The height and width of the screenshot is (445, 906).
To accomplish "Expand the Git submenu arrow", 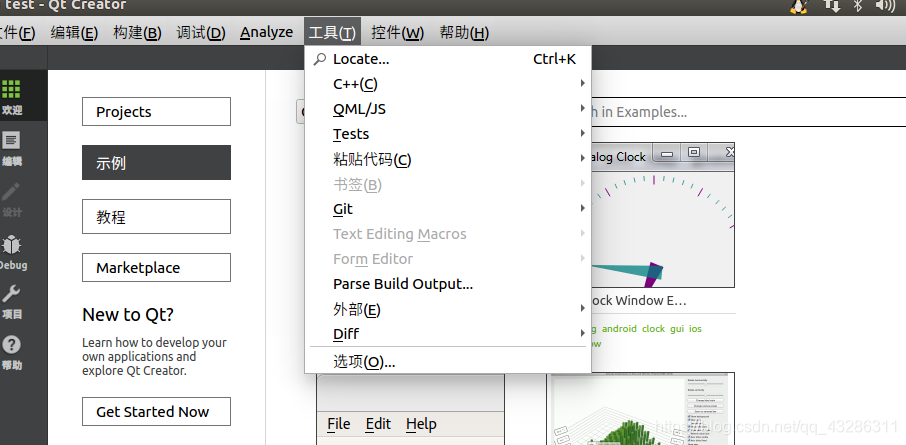I will click(582, 209).
